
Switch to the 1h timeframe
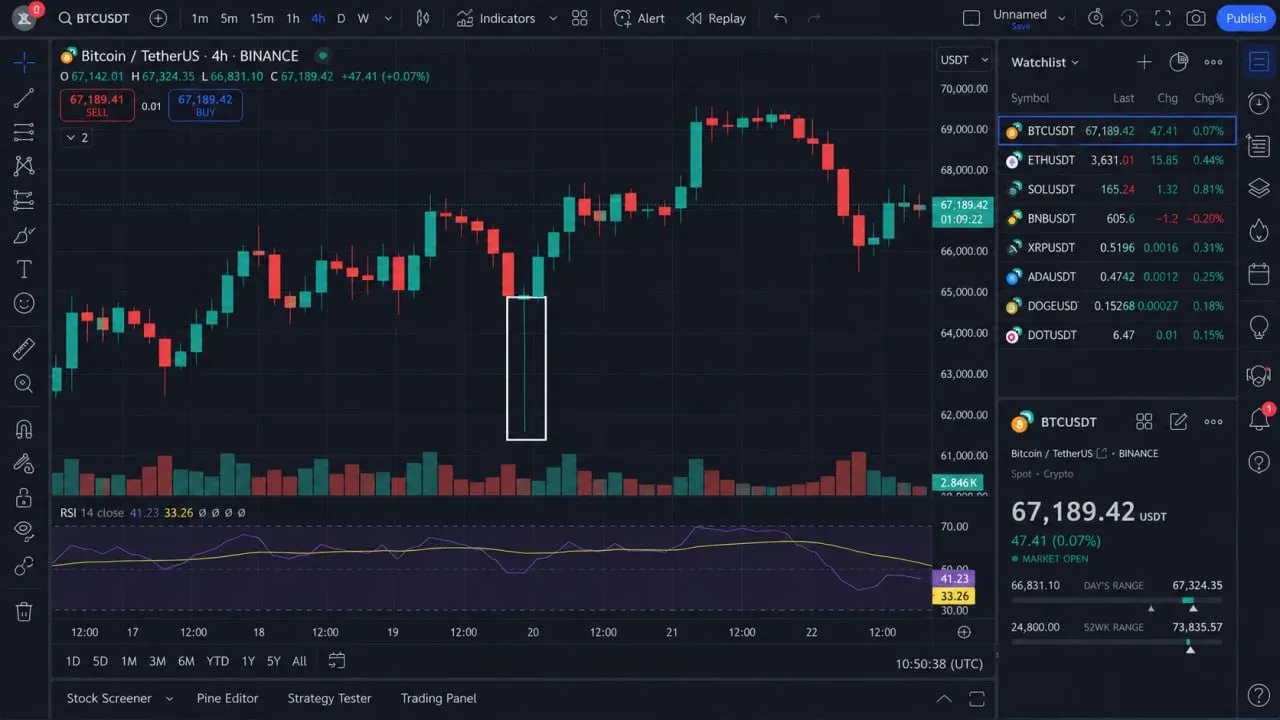(x=292, y=18)
